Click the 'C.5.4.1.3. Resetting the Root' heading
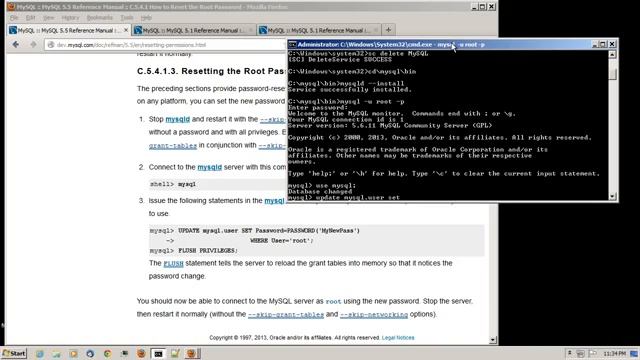The width and height of the screenshot is (640, 360). pyautogui.click(x=211, y=71)
